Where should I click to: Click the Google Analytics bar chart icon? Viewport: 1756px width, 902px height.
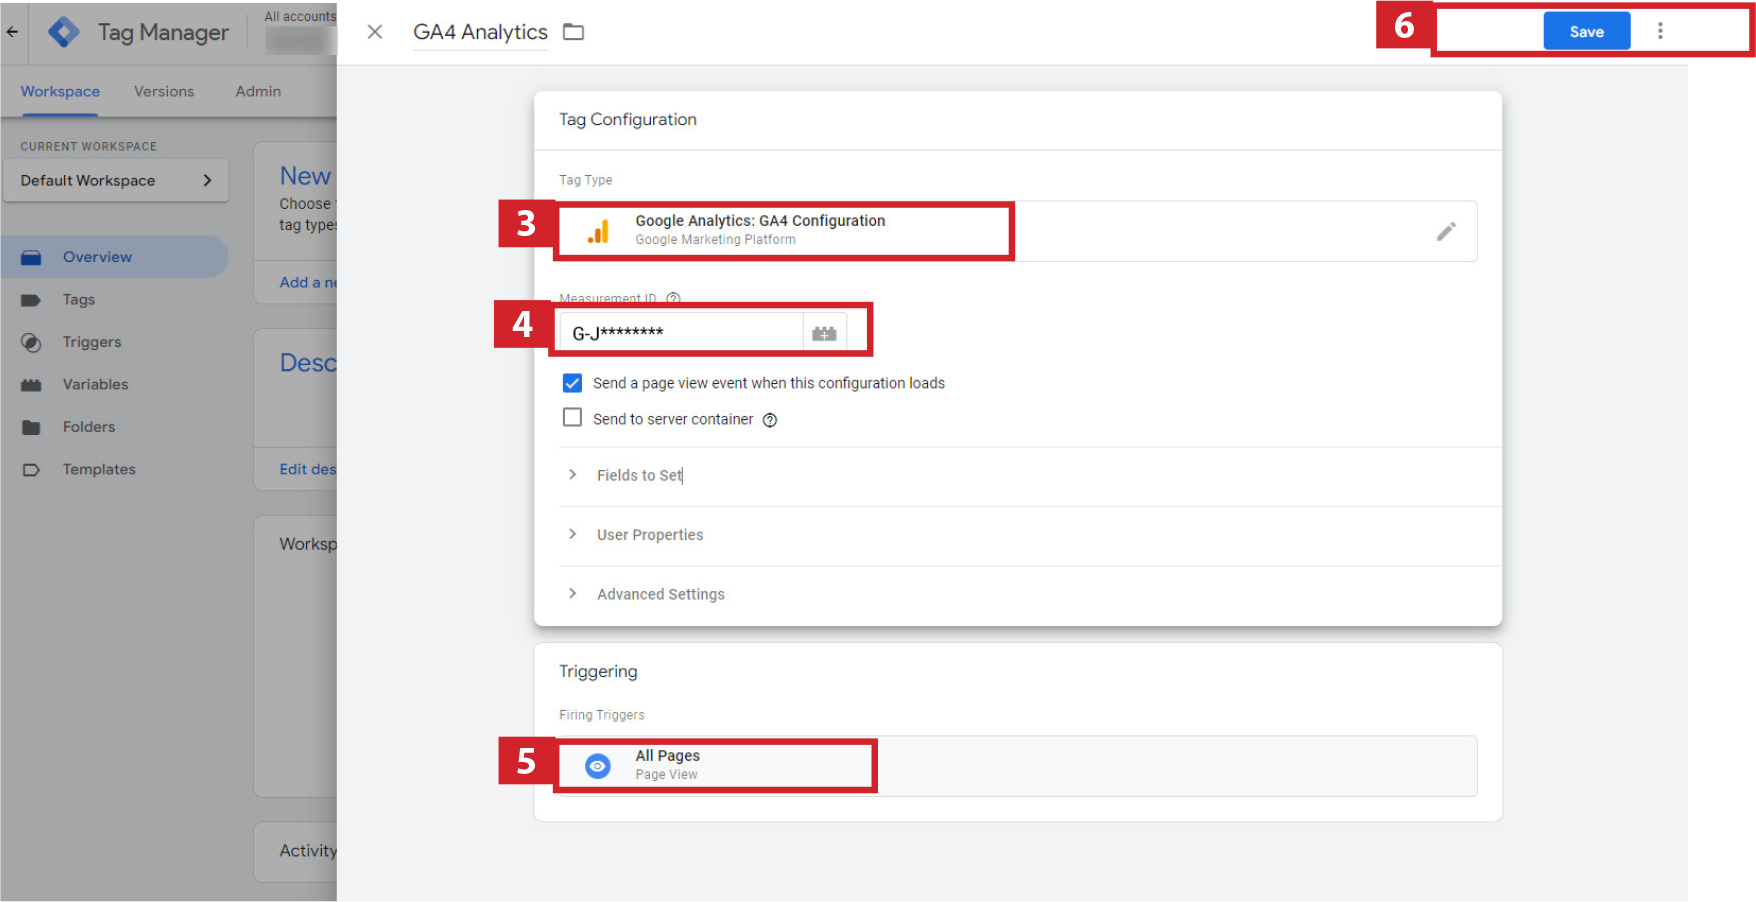click(x=598, y=231)
